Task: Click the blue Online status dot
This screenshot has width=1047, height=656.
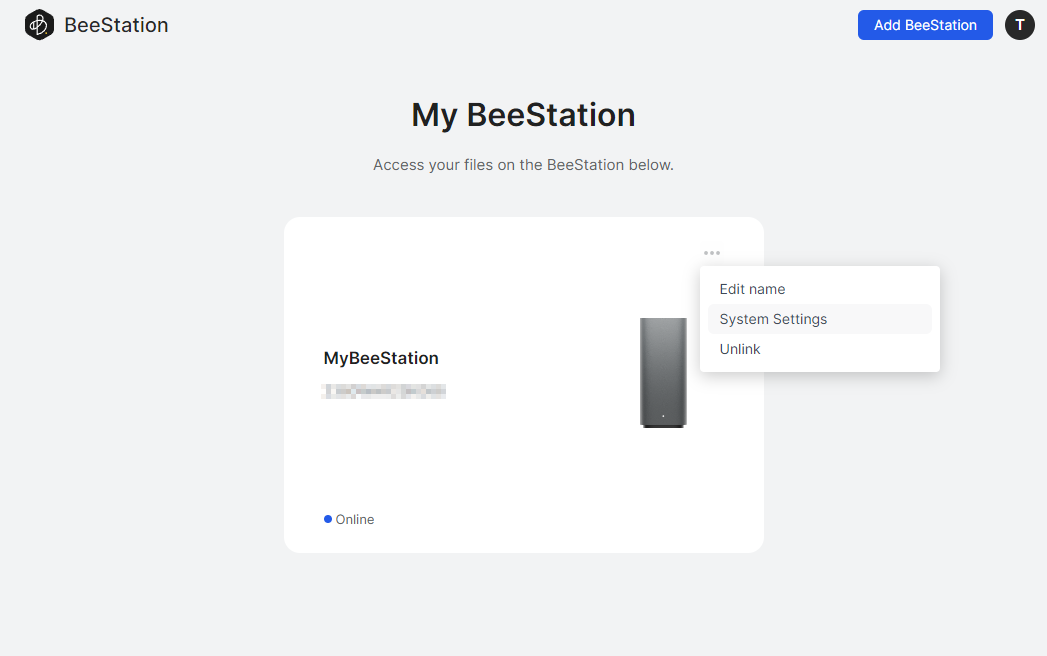Action: [x=327, y=518]
